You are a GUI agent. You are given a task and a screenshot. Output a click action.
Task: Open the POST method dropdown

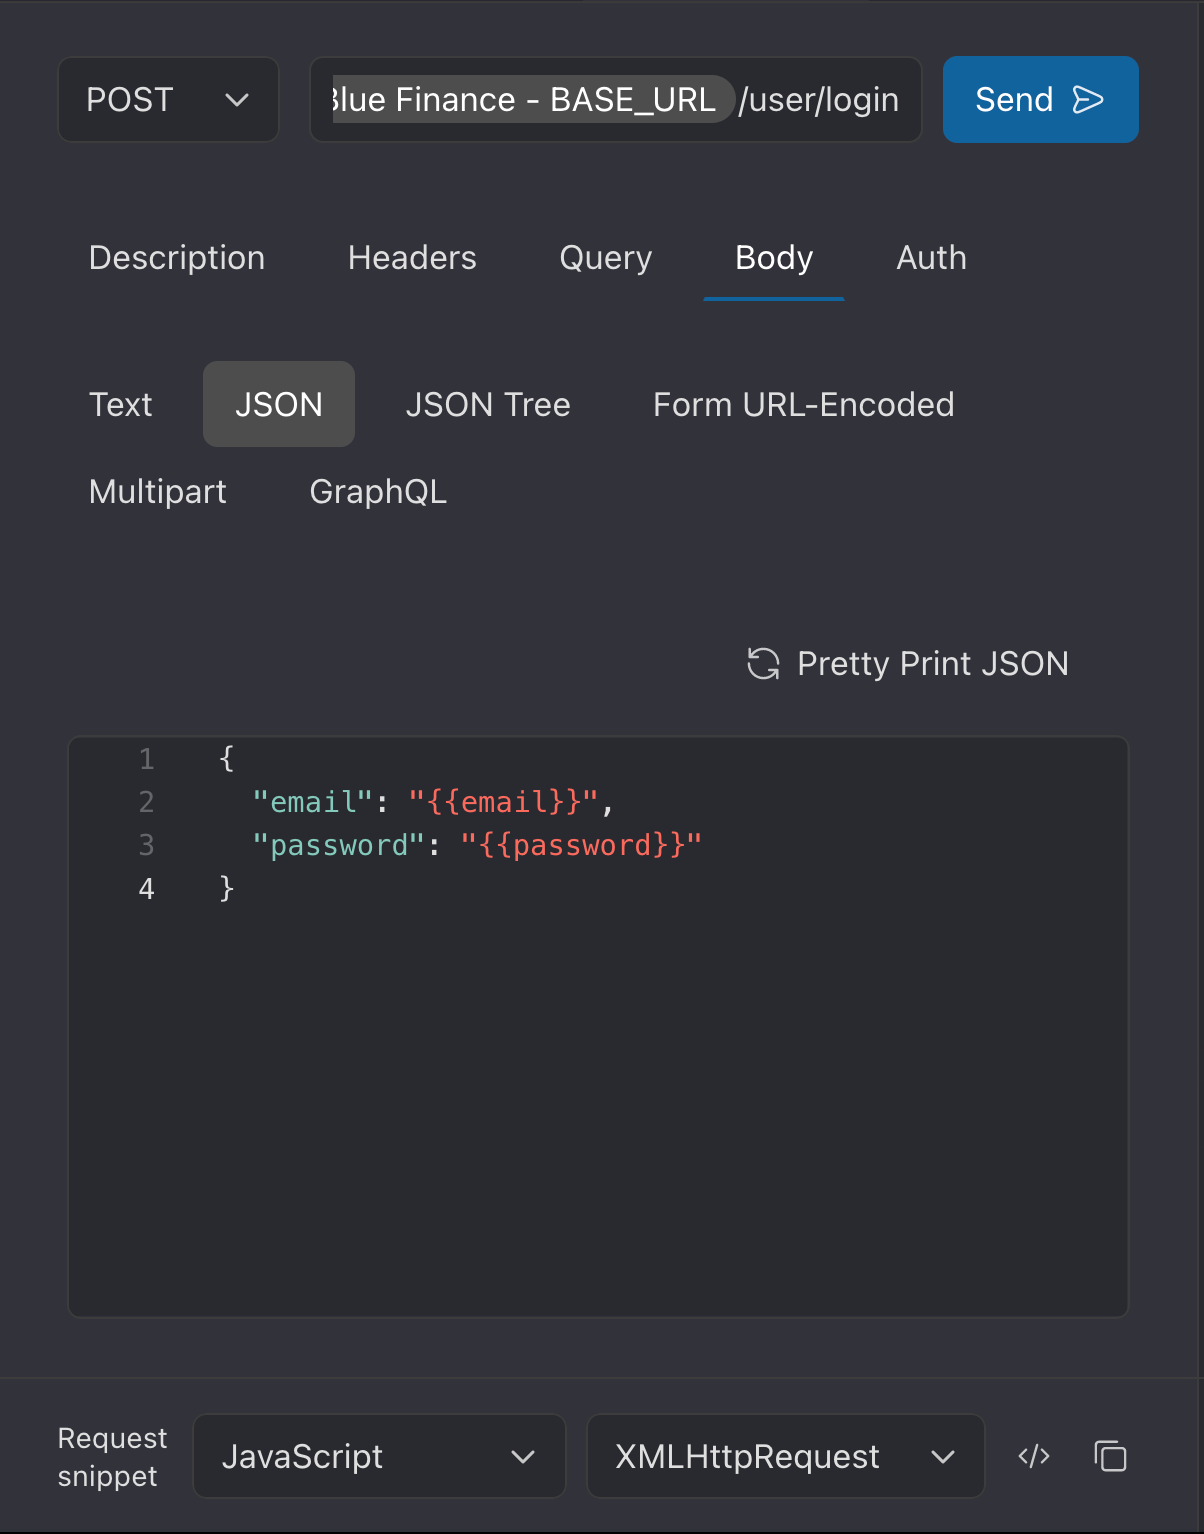click(168, 100)
